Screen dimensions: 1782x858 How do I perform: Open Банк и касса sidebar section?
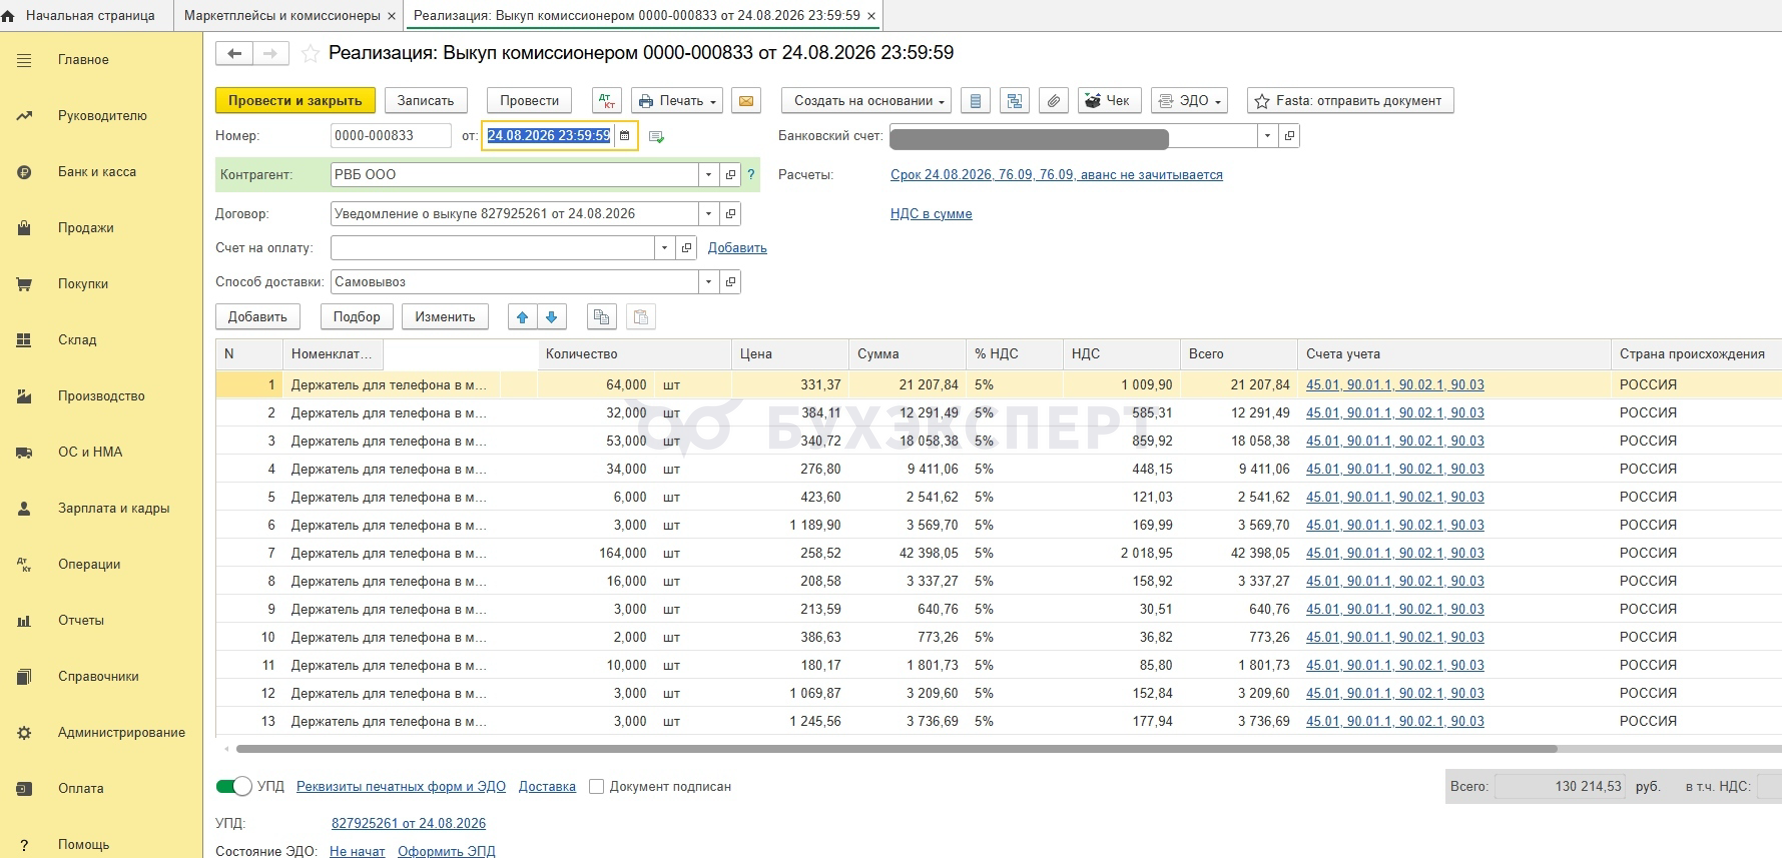coord(96,172)
